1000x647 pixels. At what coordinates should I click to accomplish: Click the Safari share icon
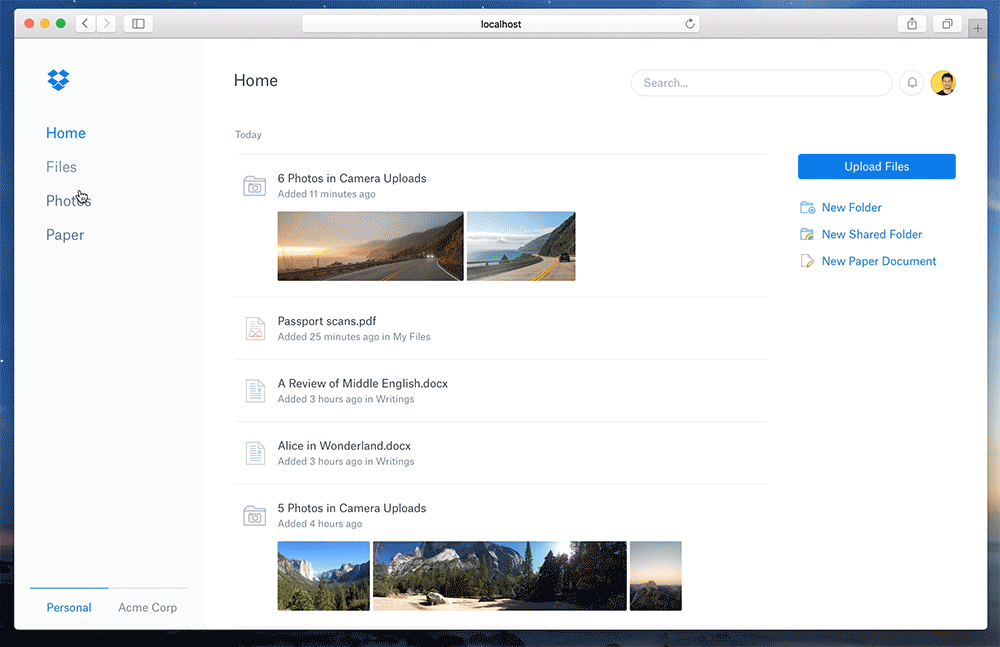point(911,23)
